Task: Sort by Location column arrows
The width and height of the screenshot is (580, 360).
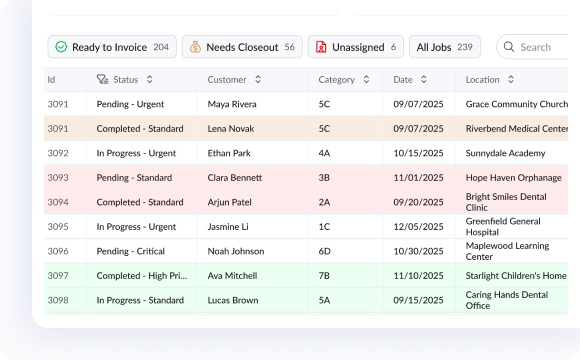Action: pyautogui.click(x=511, y=79)
